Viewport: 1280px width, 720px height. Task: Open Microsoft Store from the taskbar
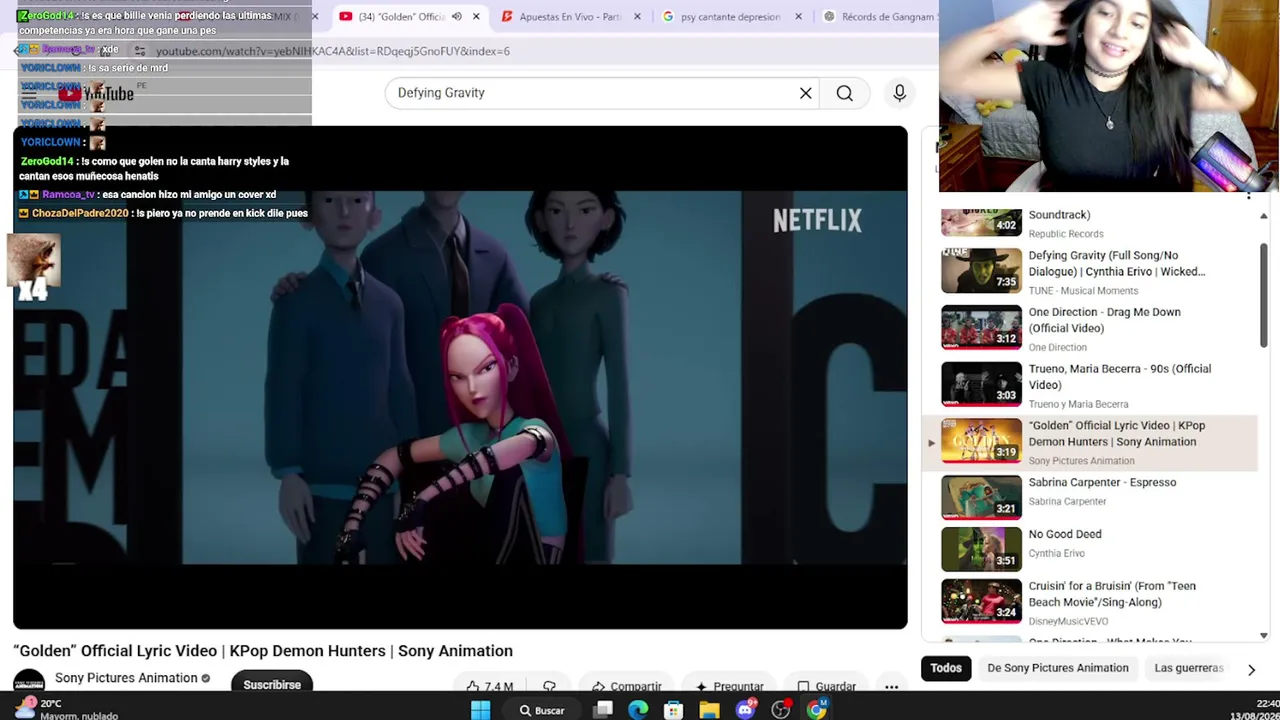point(673,710)
